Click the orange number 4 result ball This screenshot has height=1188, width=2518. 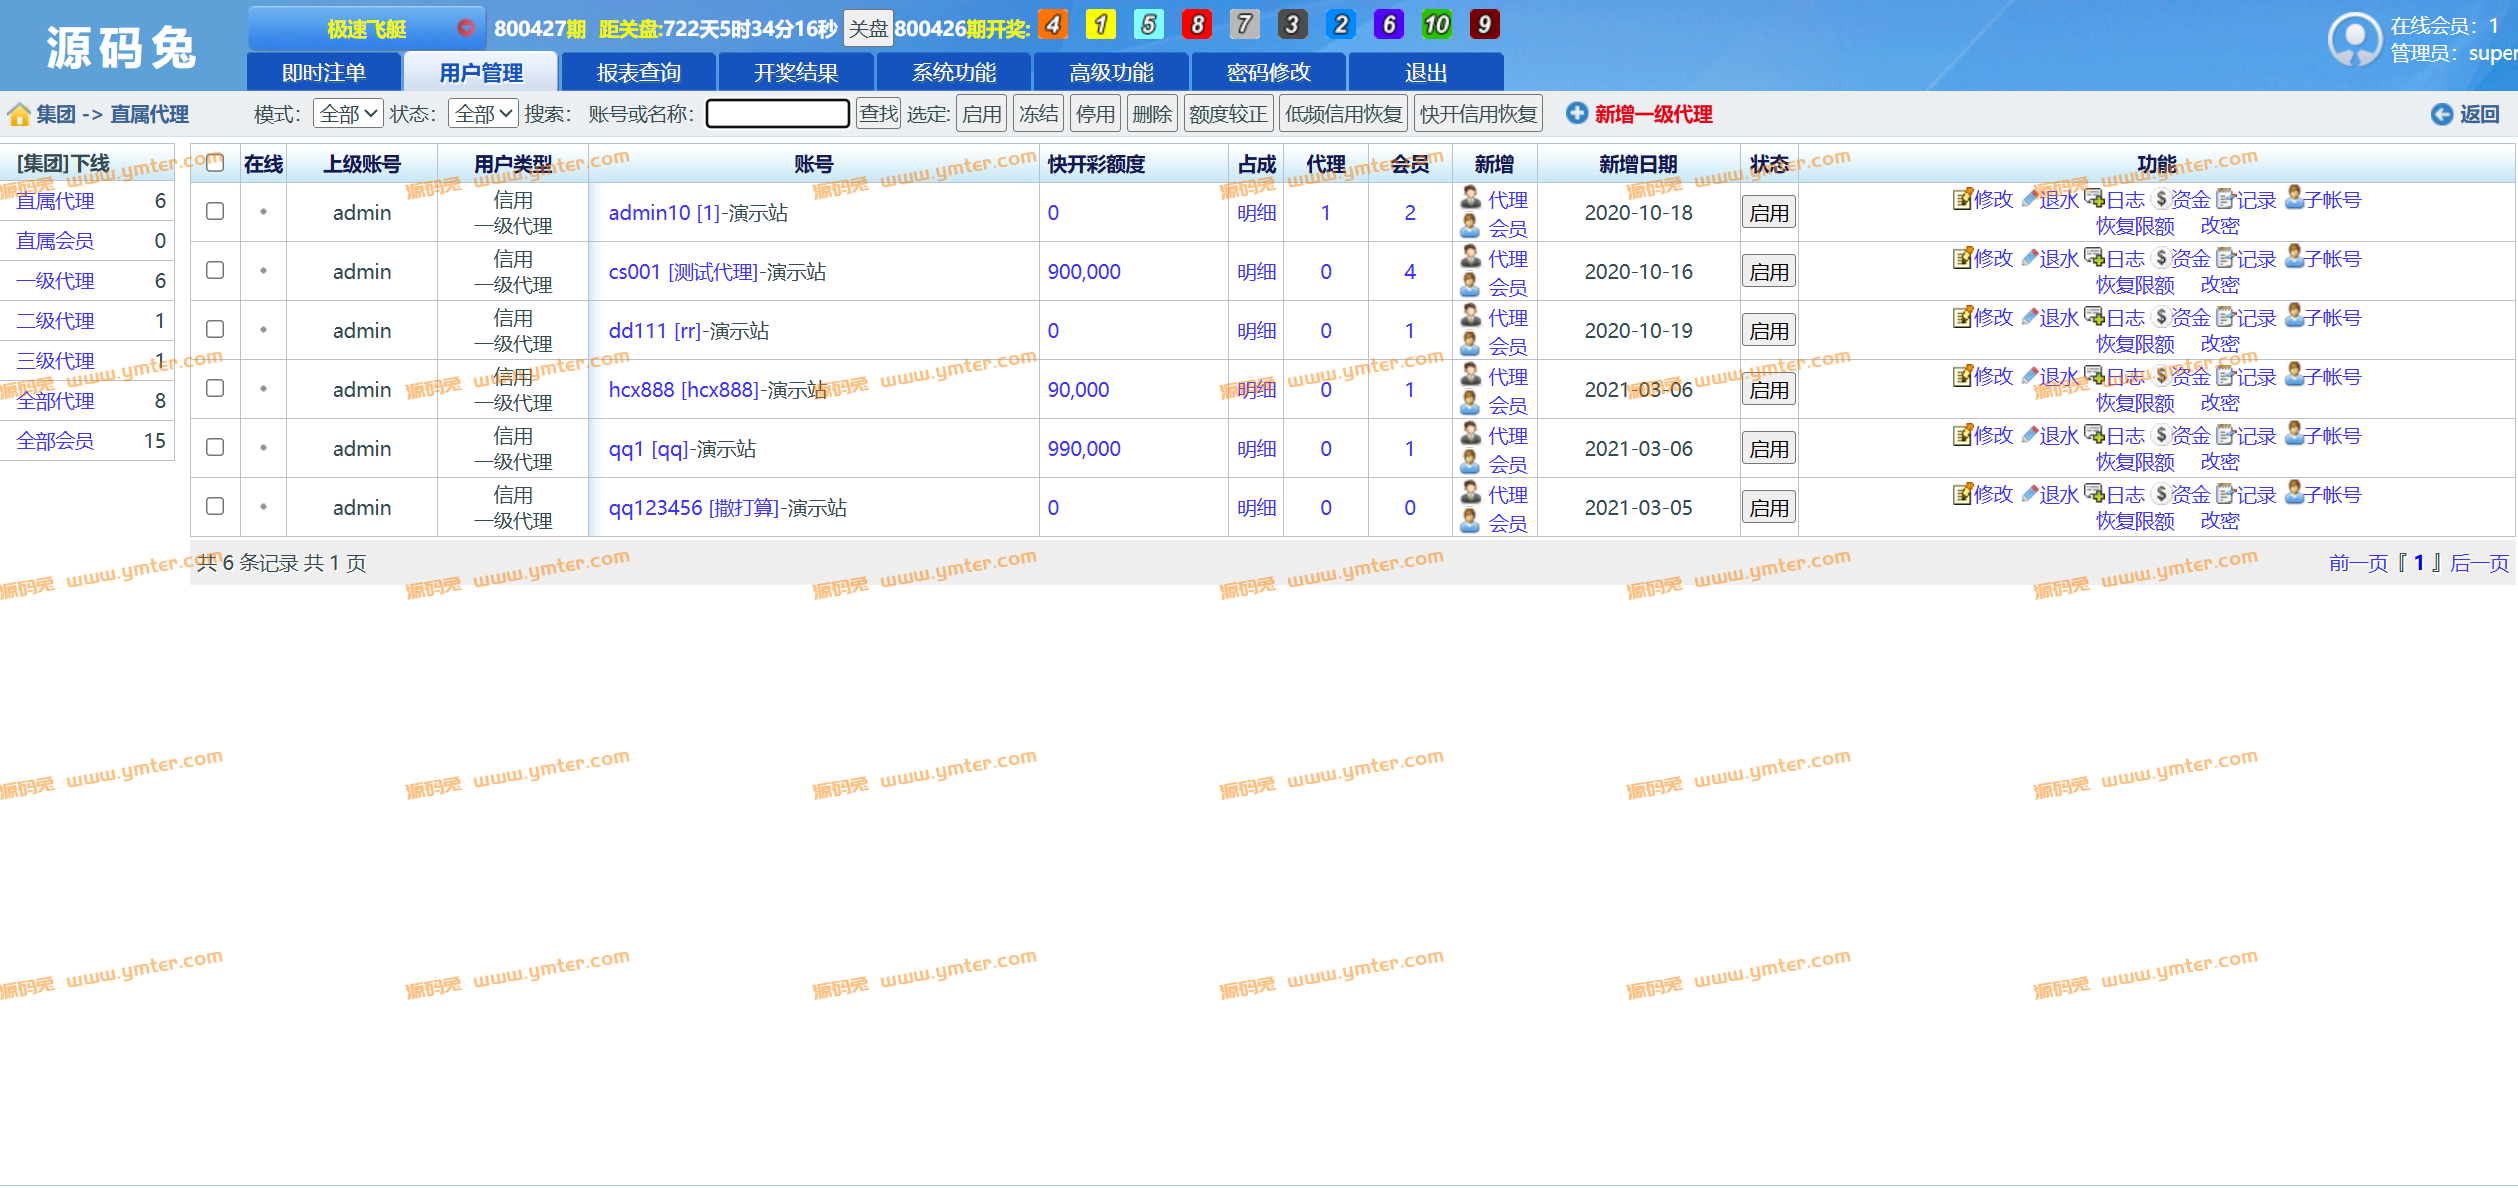coord(1052,24)
